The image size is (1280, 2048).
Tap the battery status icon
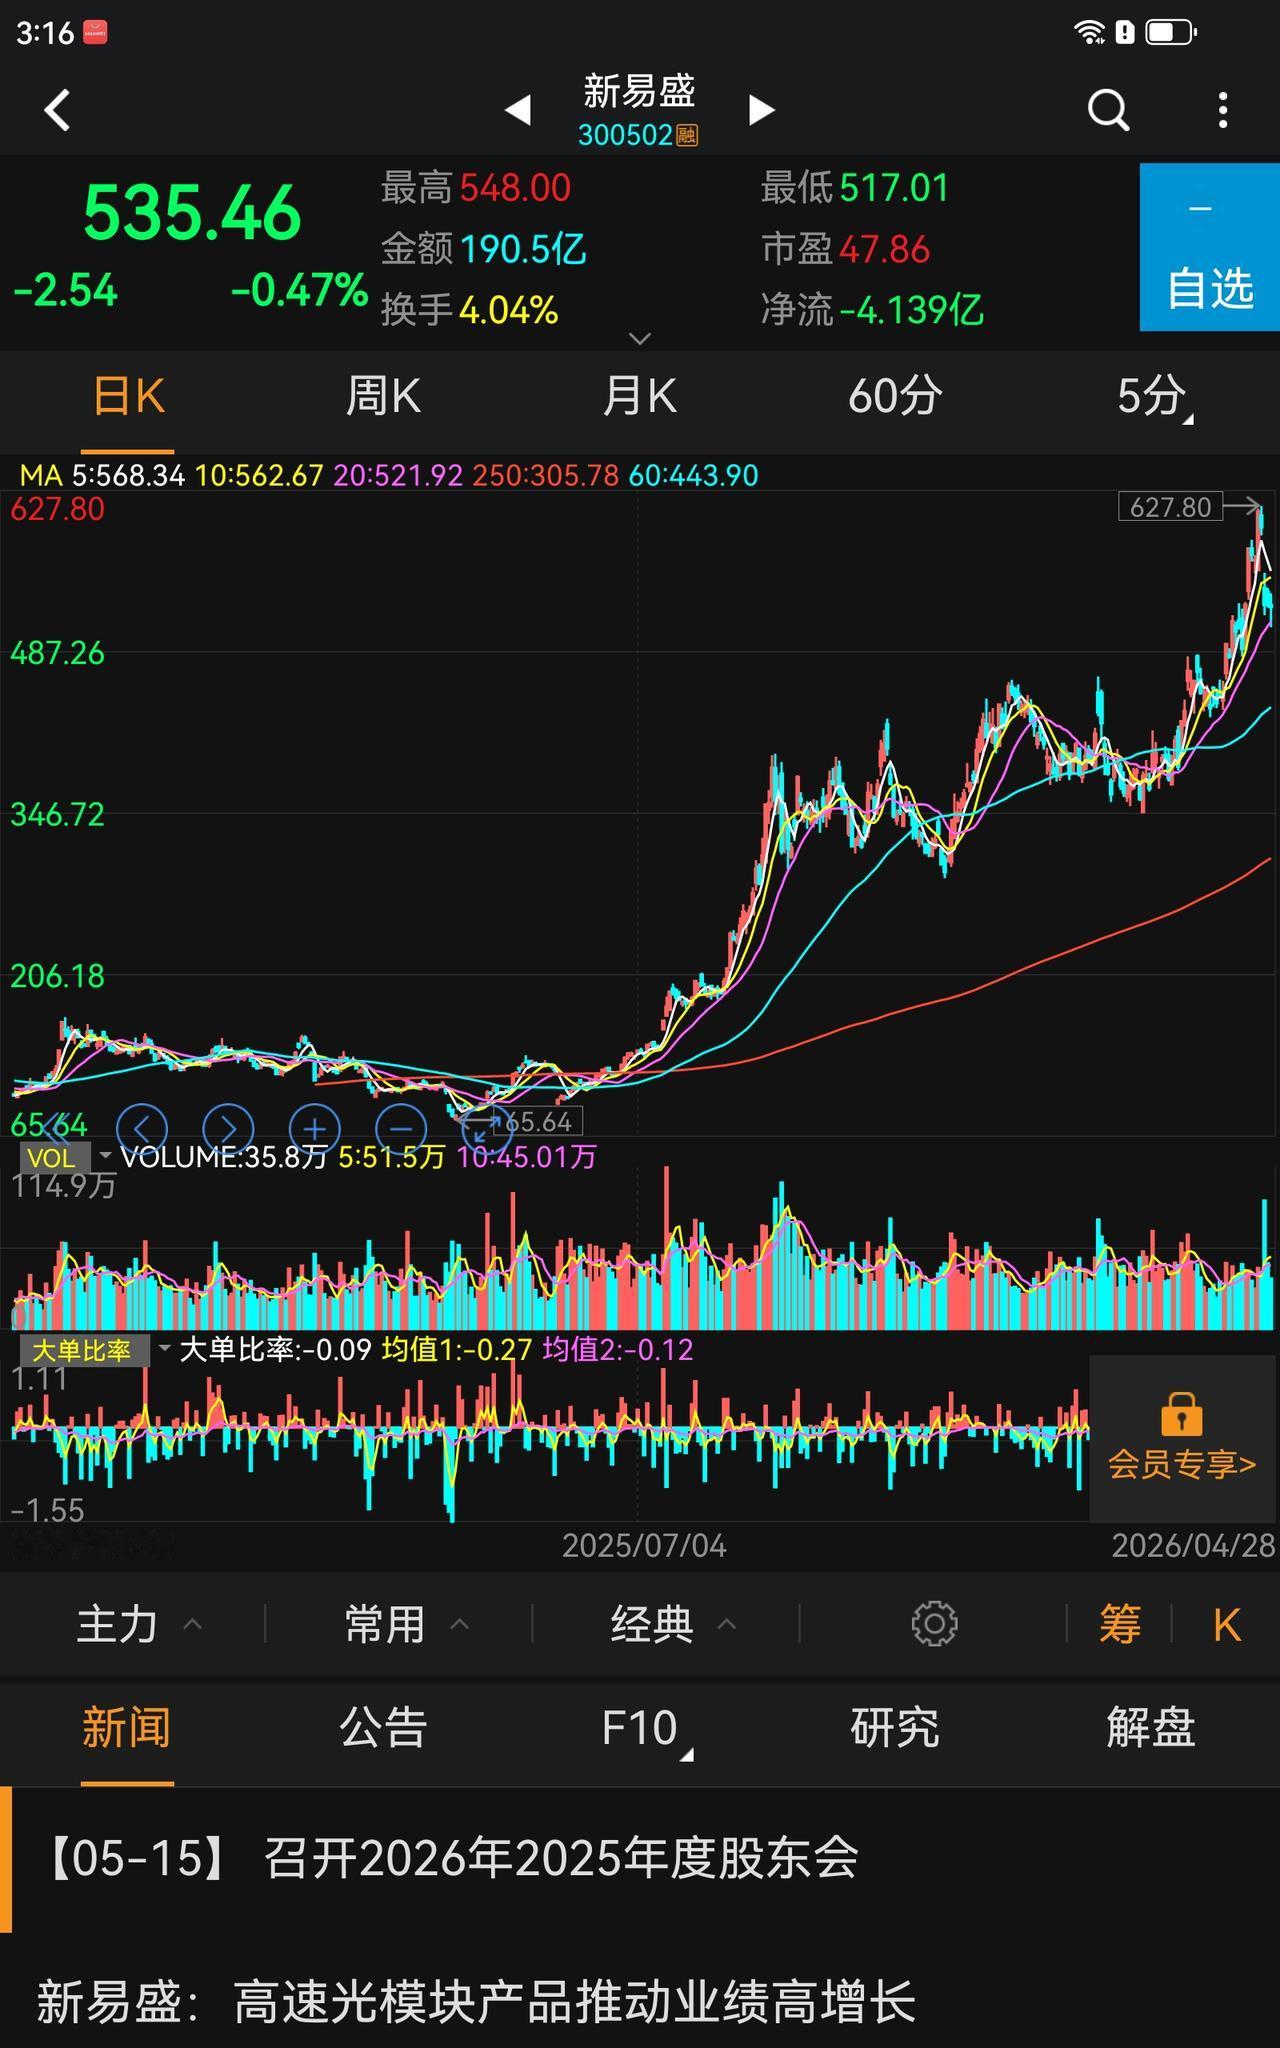(1170, 33)
